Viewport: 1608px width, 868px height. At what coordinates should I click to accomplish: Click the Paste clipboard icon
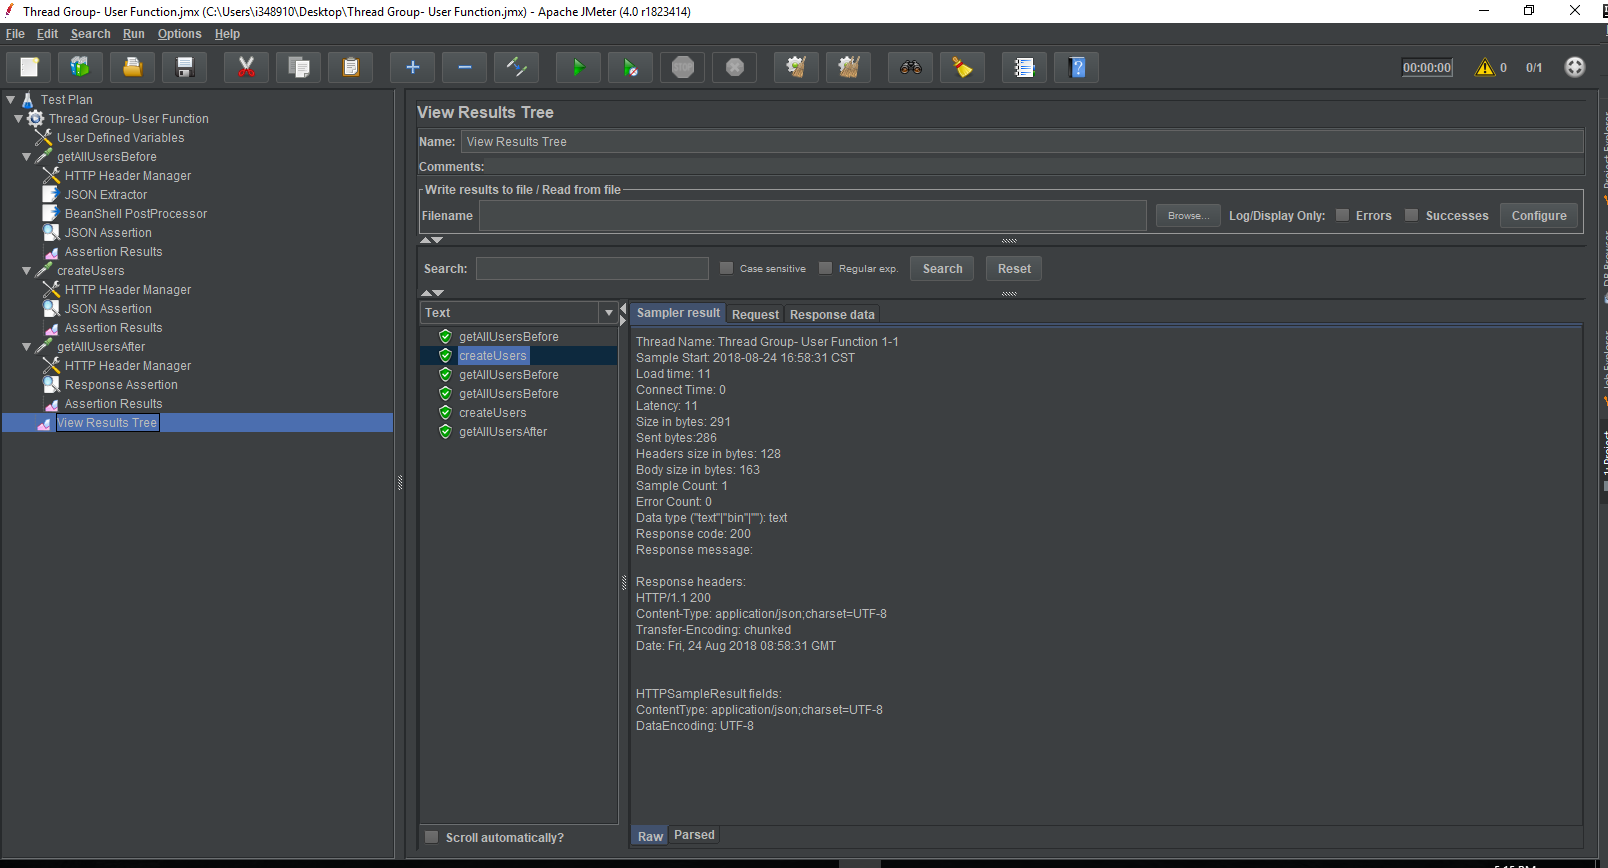tap(350, 67)
